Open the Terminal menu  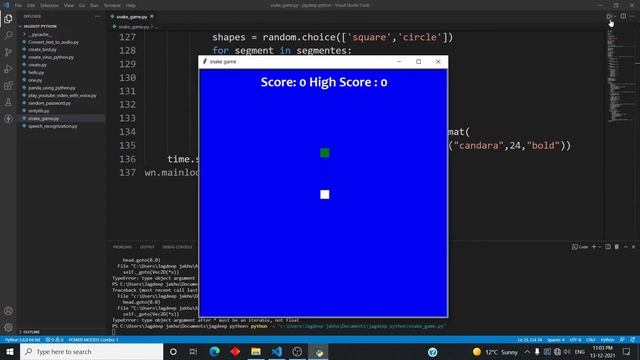click(112, 5)
